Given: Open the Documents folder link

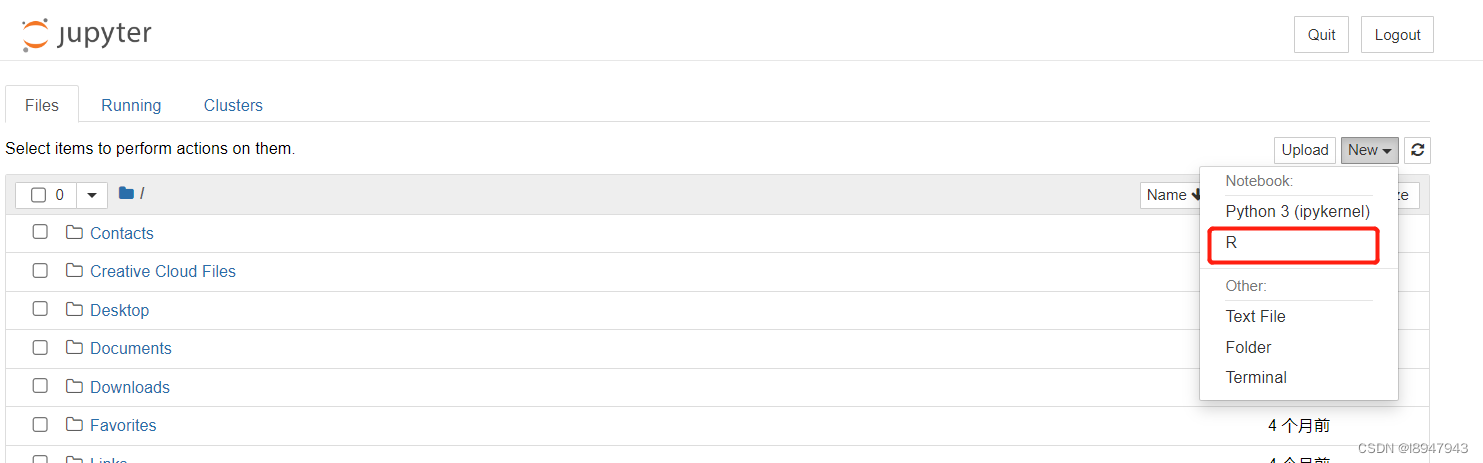Looking at the screenshot, I should pos(131,348).
